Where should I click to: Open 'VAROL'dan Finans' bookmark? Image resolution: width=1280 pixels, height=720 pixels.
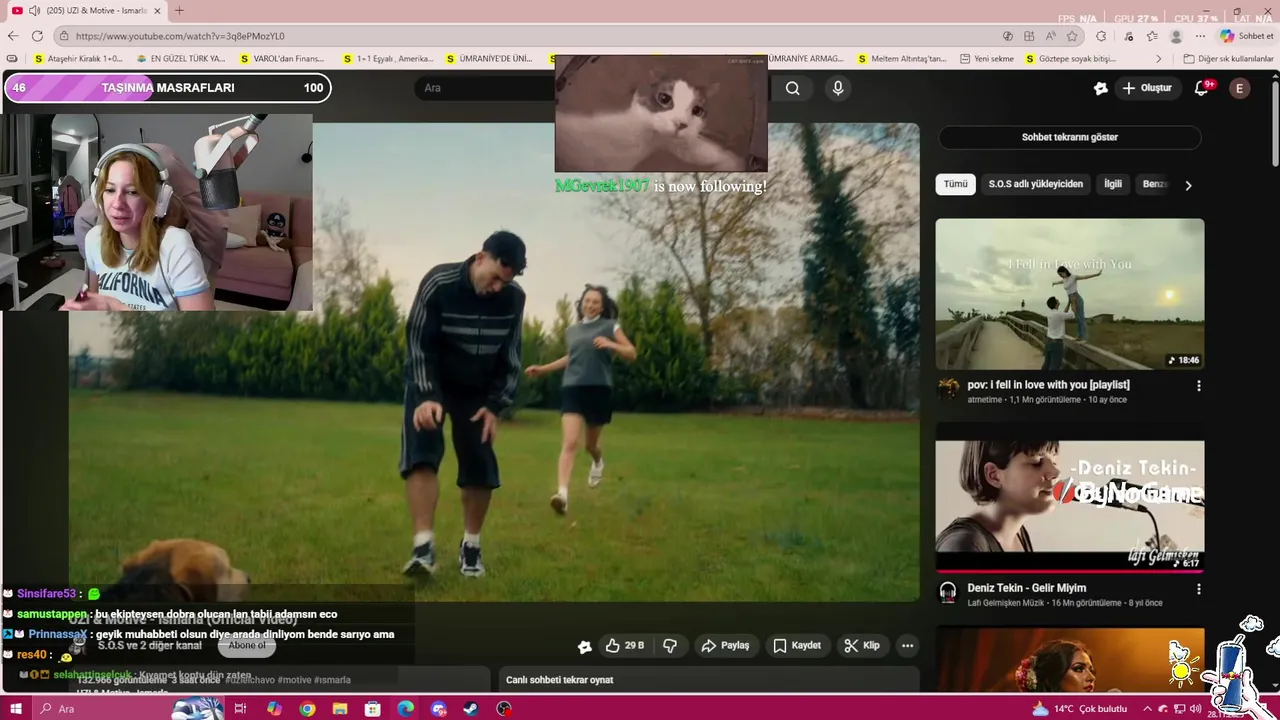click(283, 59)
